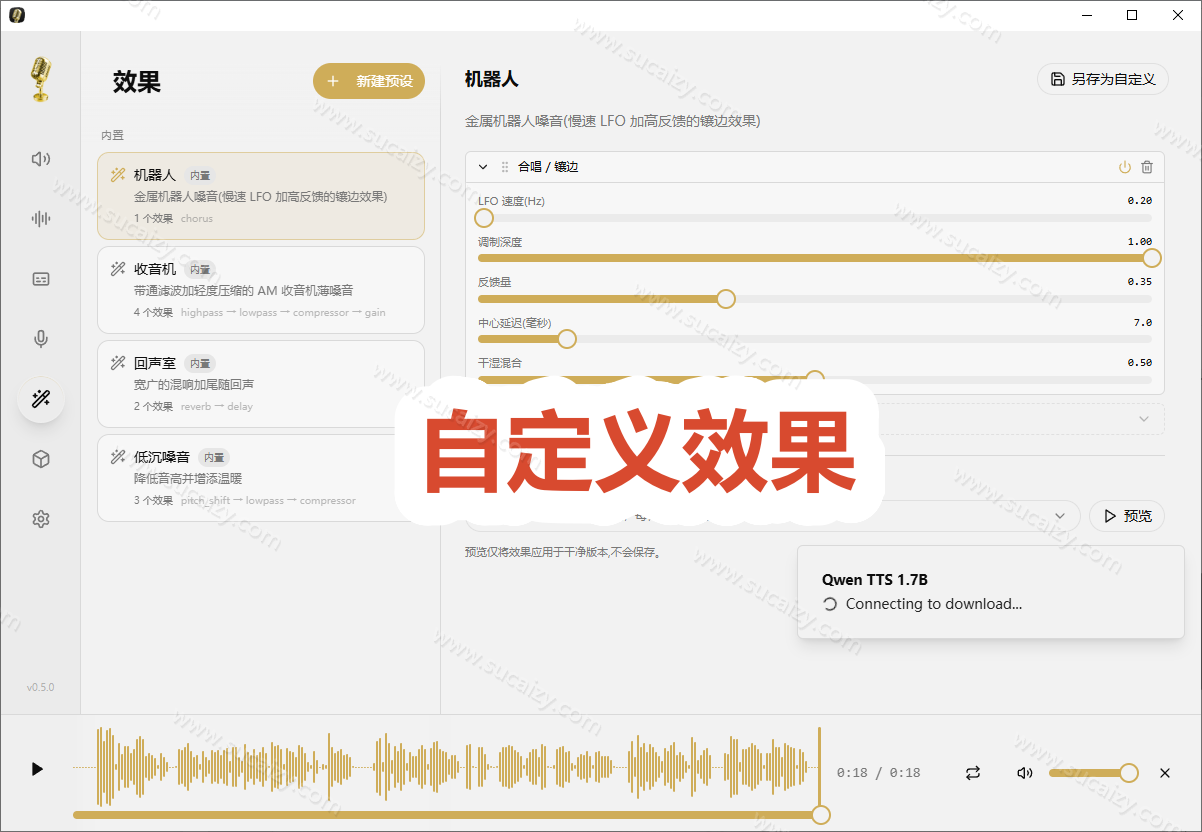This screenshot has width=1202, height=832.
Task: Minimize the application window
Action: [1086, 15]
